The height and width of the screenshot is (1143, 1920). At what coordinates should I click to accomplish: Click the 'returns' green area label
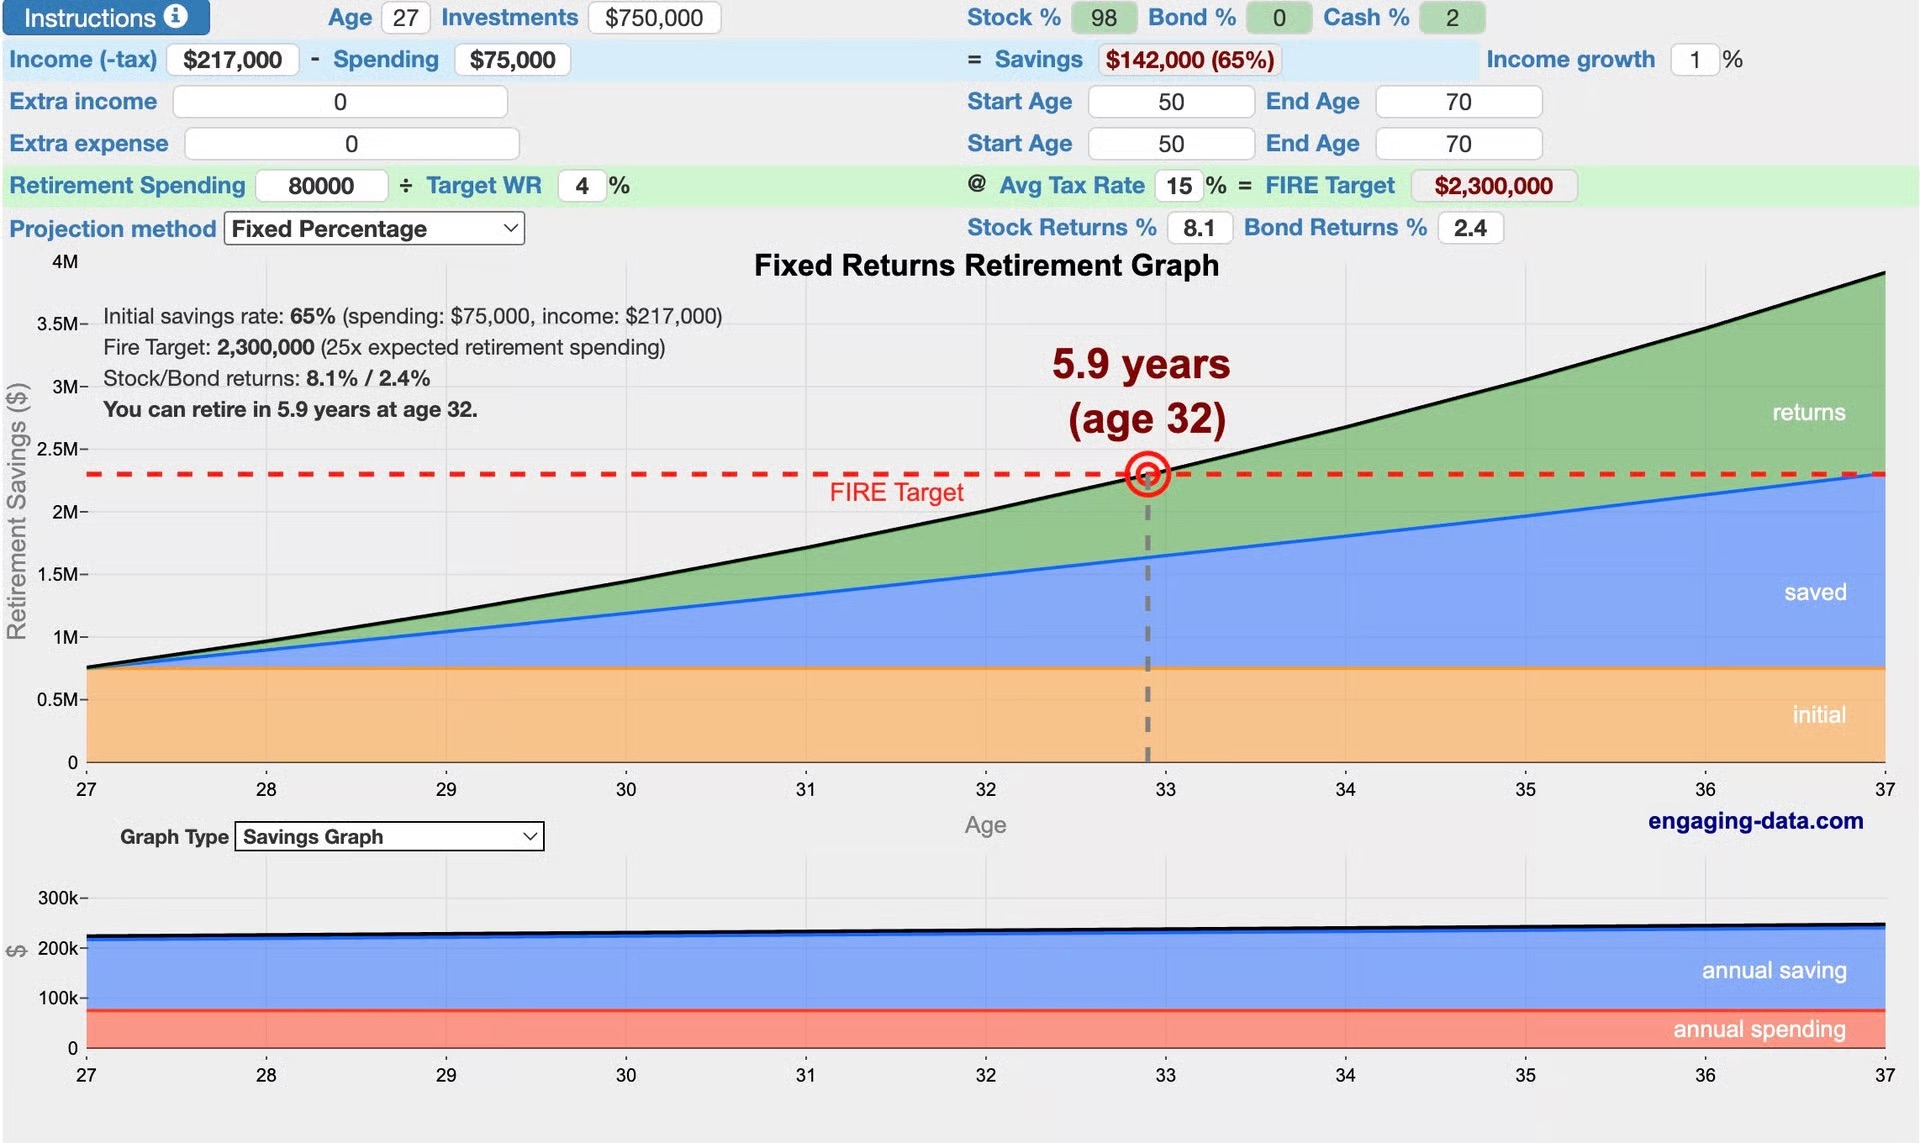coord(1809,412)
